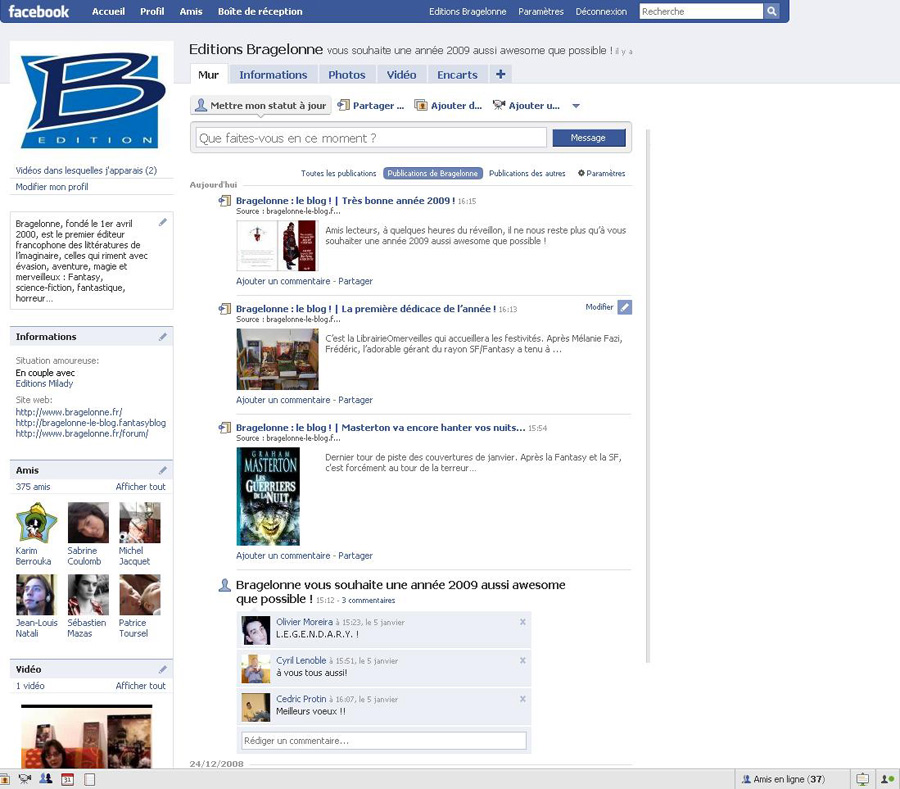Click Ajouter photo icon in composer
Image resolution: width=900 pixels, height=789 pixels.
pos(421,105)
